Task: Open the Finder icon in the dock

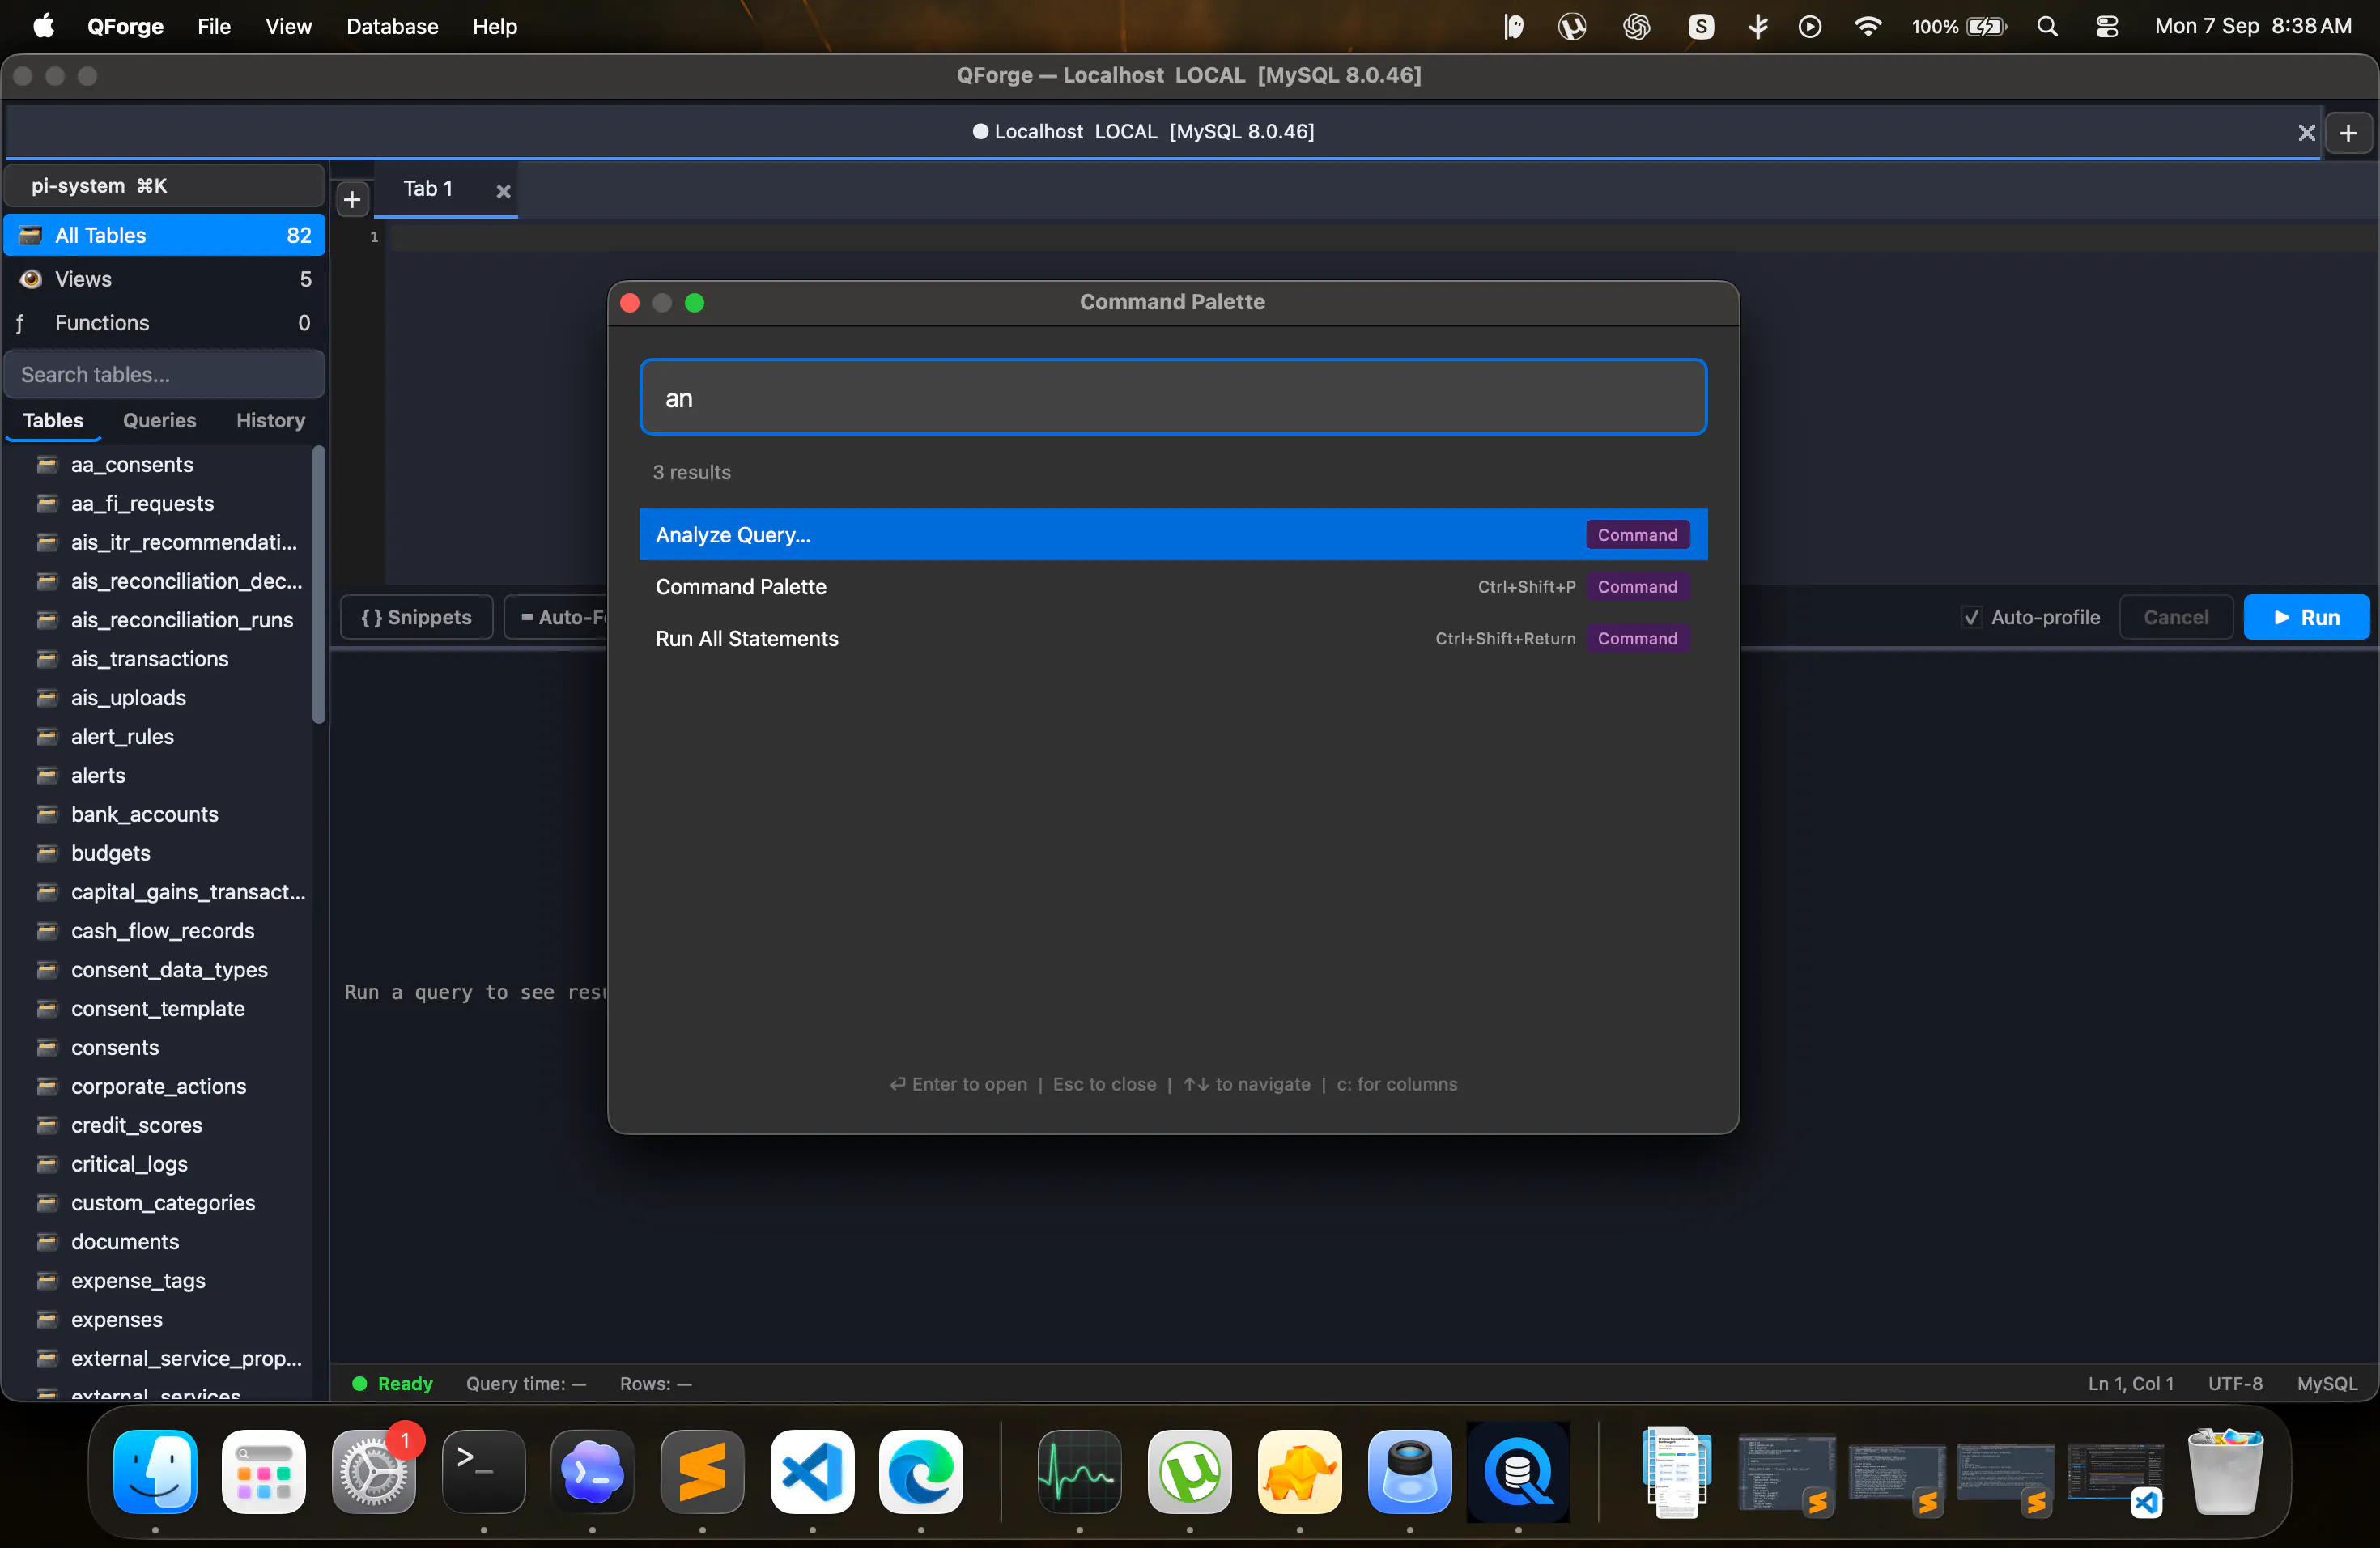Action: [x=155, y=1471]
